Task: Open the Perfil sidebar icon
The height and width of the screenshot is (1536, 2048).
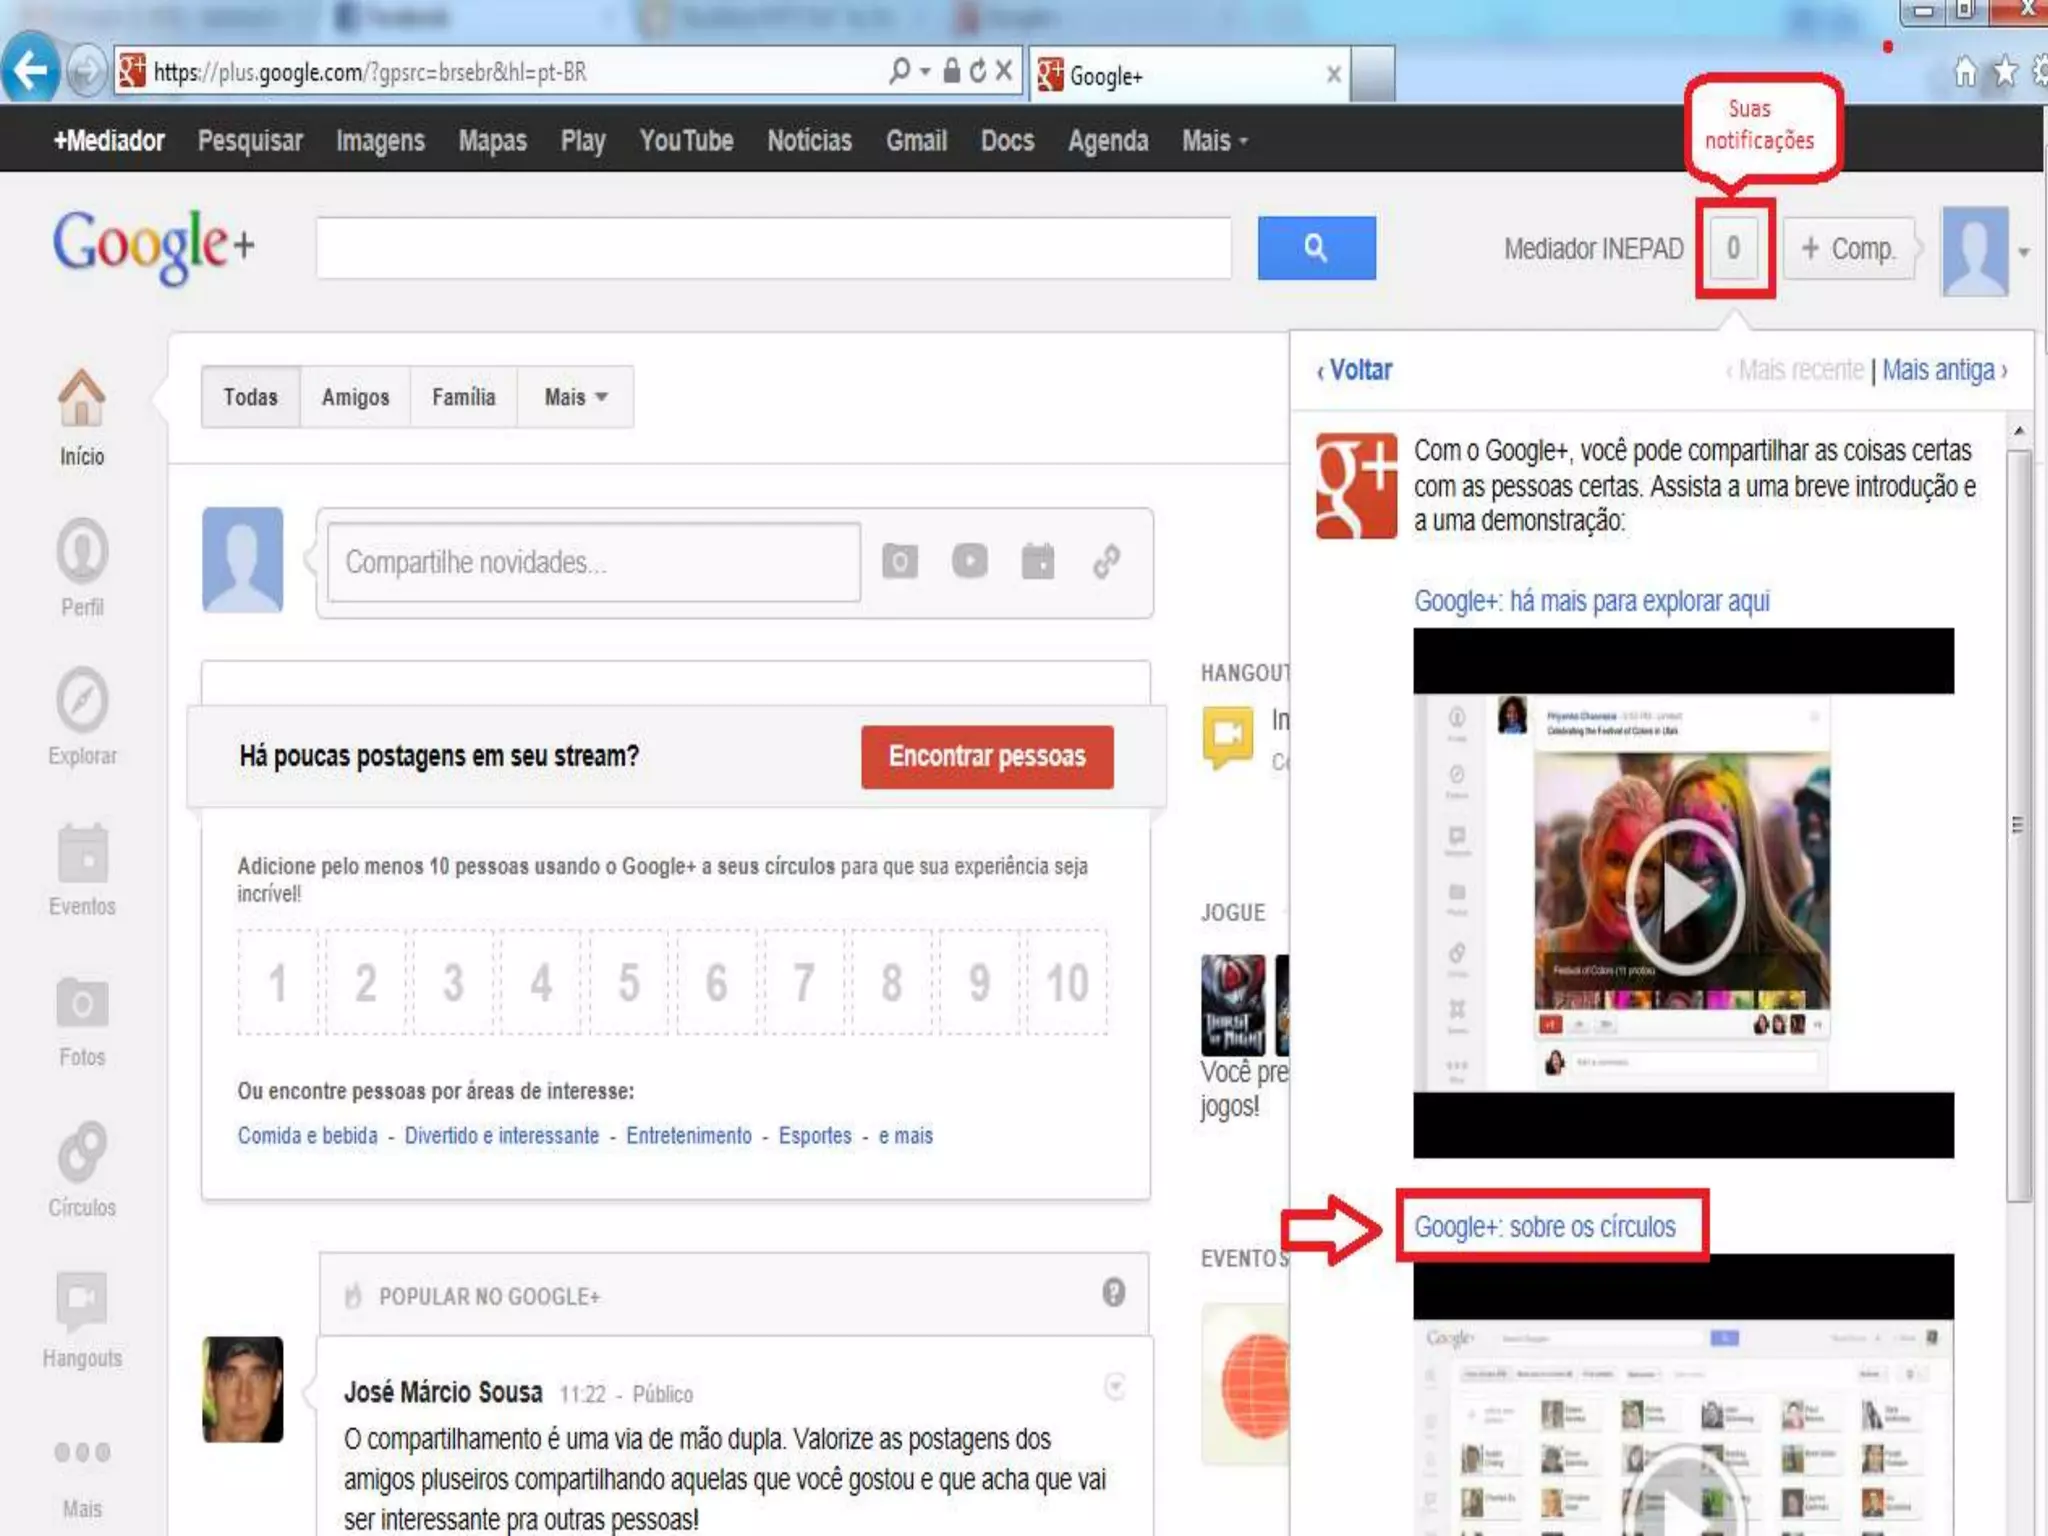Action: coord(81,550)
